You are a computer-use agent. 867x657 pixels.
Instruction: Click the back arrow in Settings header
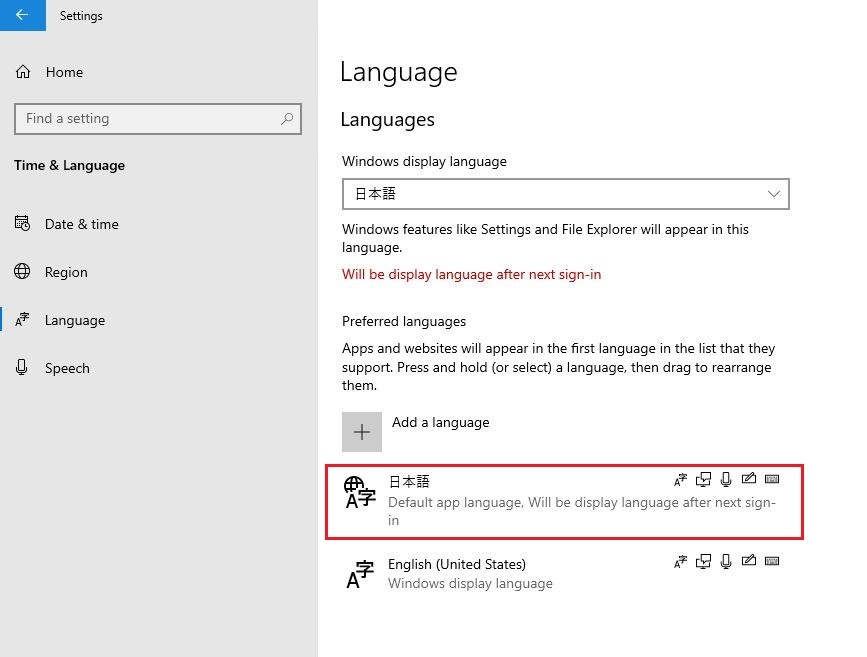23,15
